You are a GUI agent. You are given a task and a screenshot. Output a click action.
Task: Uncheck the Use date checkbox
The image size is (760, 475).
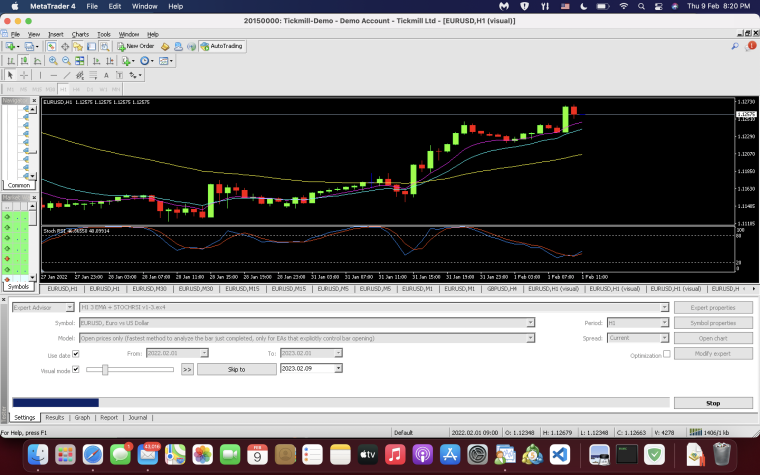[x=76, y=354]
